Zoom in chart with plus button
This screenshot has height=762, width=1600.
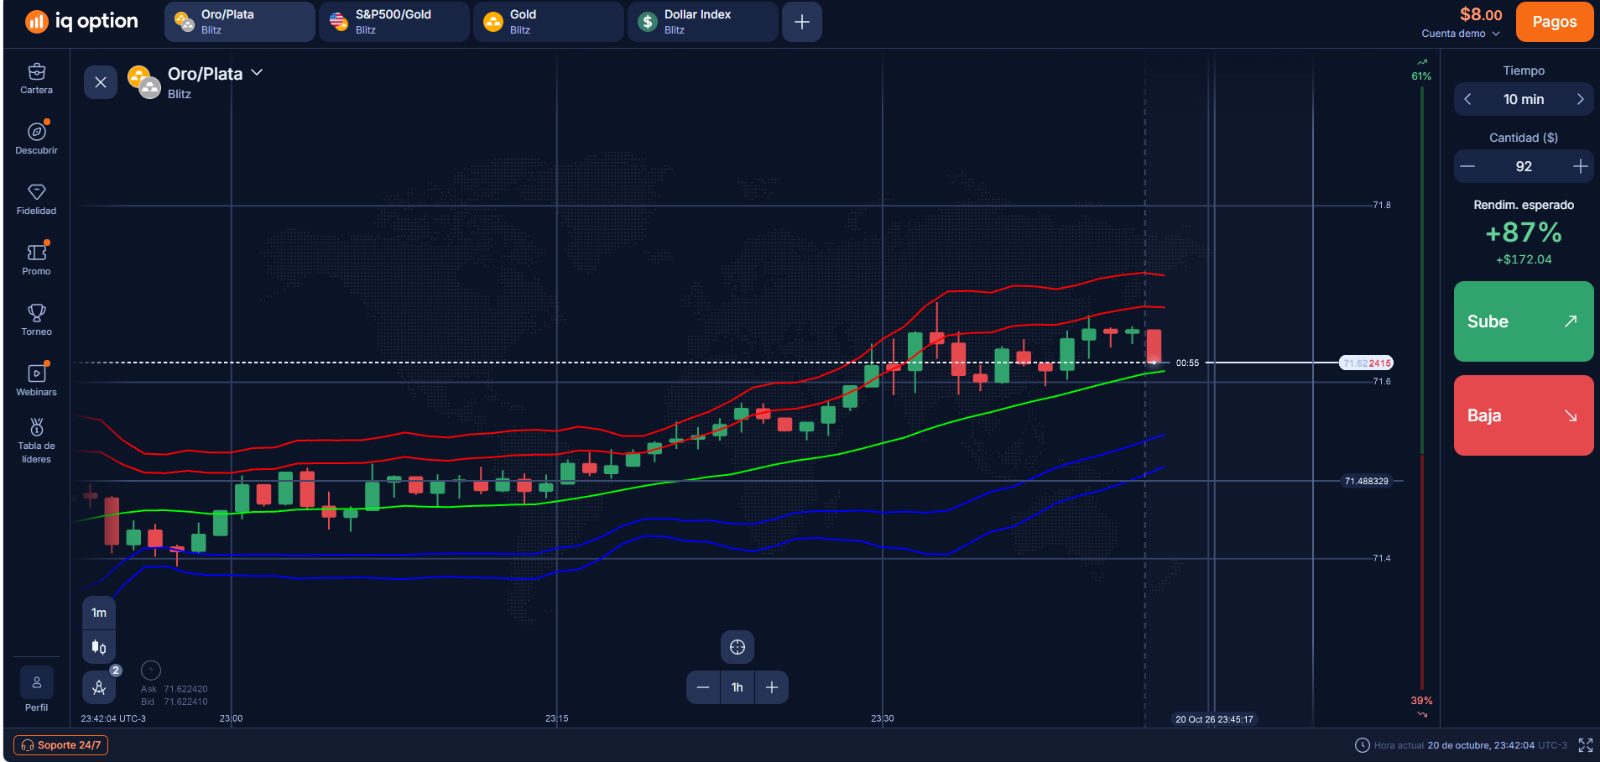(772, 687)
